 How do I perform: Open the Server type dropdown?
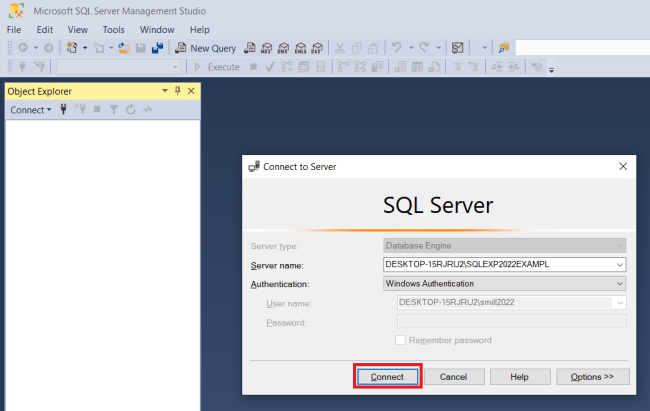[619, 246]
